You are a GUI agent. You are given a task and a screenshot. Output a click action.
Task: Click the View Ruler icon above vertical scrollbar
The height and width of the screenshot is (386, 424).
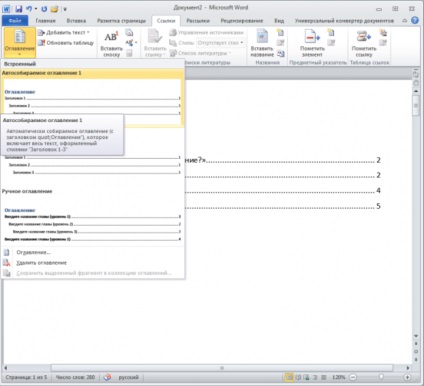[416, 74]
